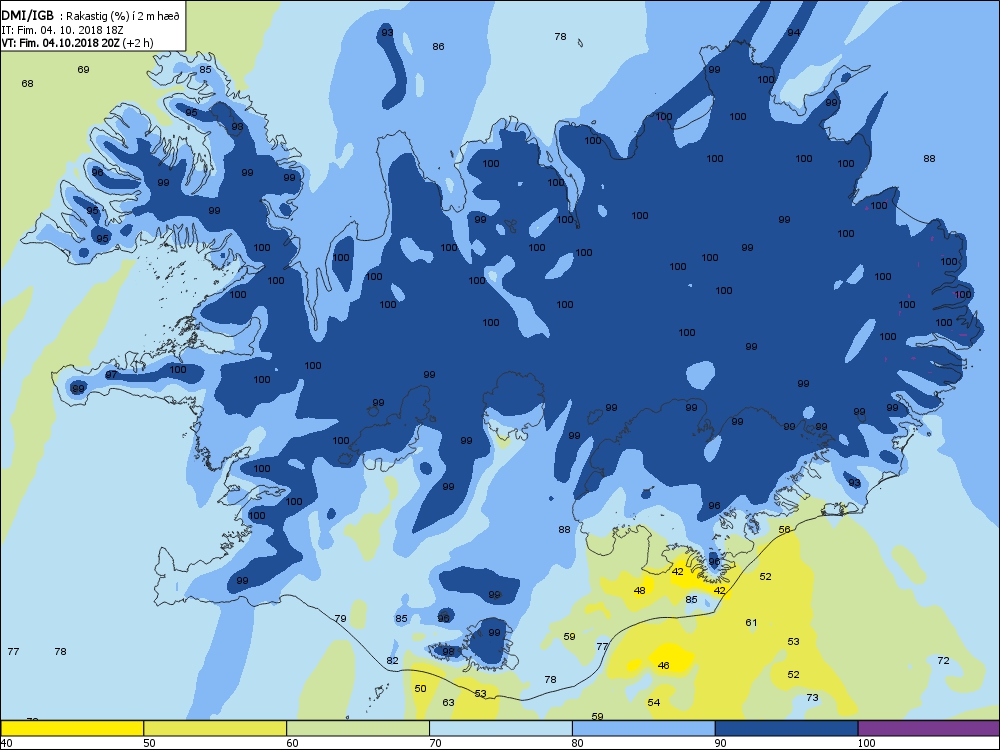Select the 'IT: Fim. 04. 10. 2018 18Z' line
The height and width of the screenshot is (750, 1000).
[62, 30]
